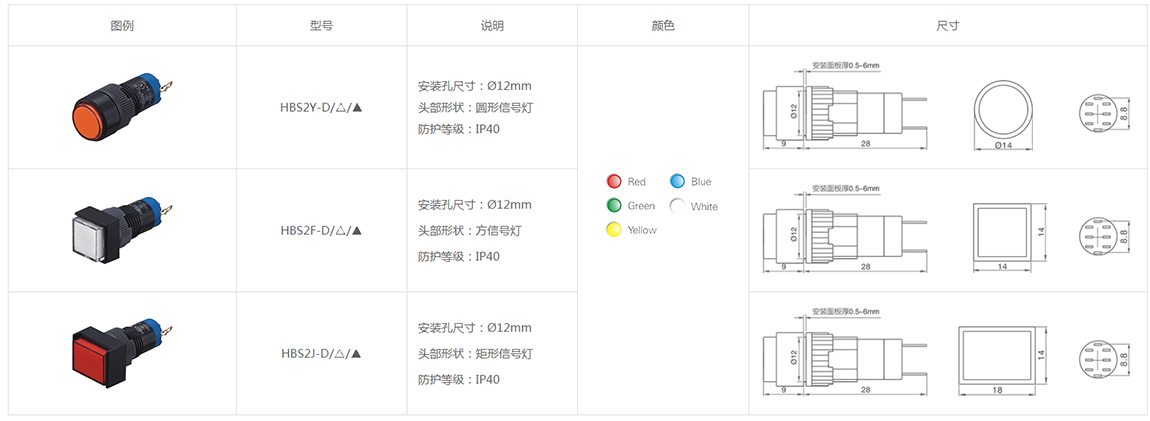Select the White color swatch
Screen dimensions: 1150x421
coord(678,206)
